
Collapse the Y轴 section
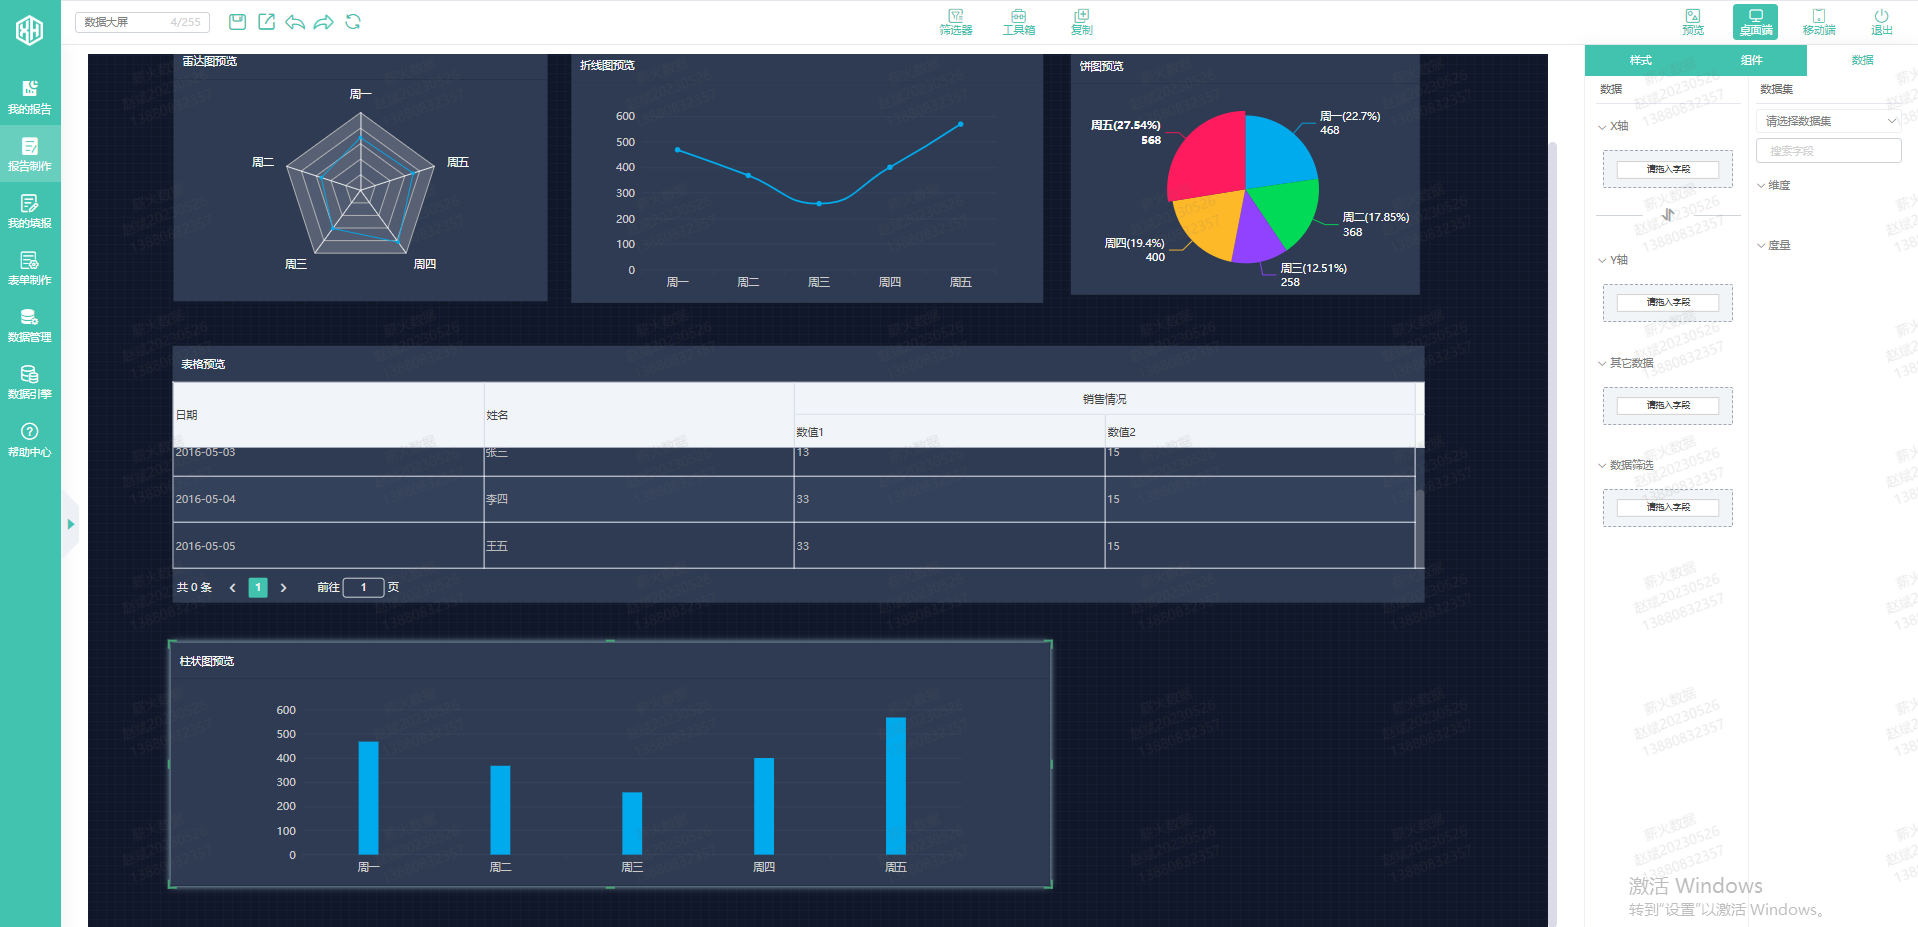tap(1603, 260)
